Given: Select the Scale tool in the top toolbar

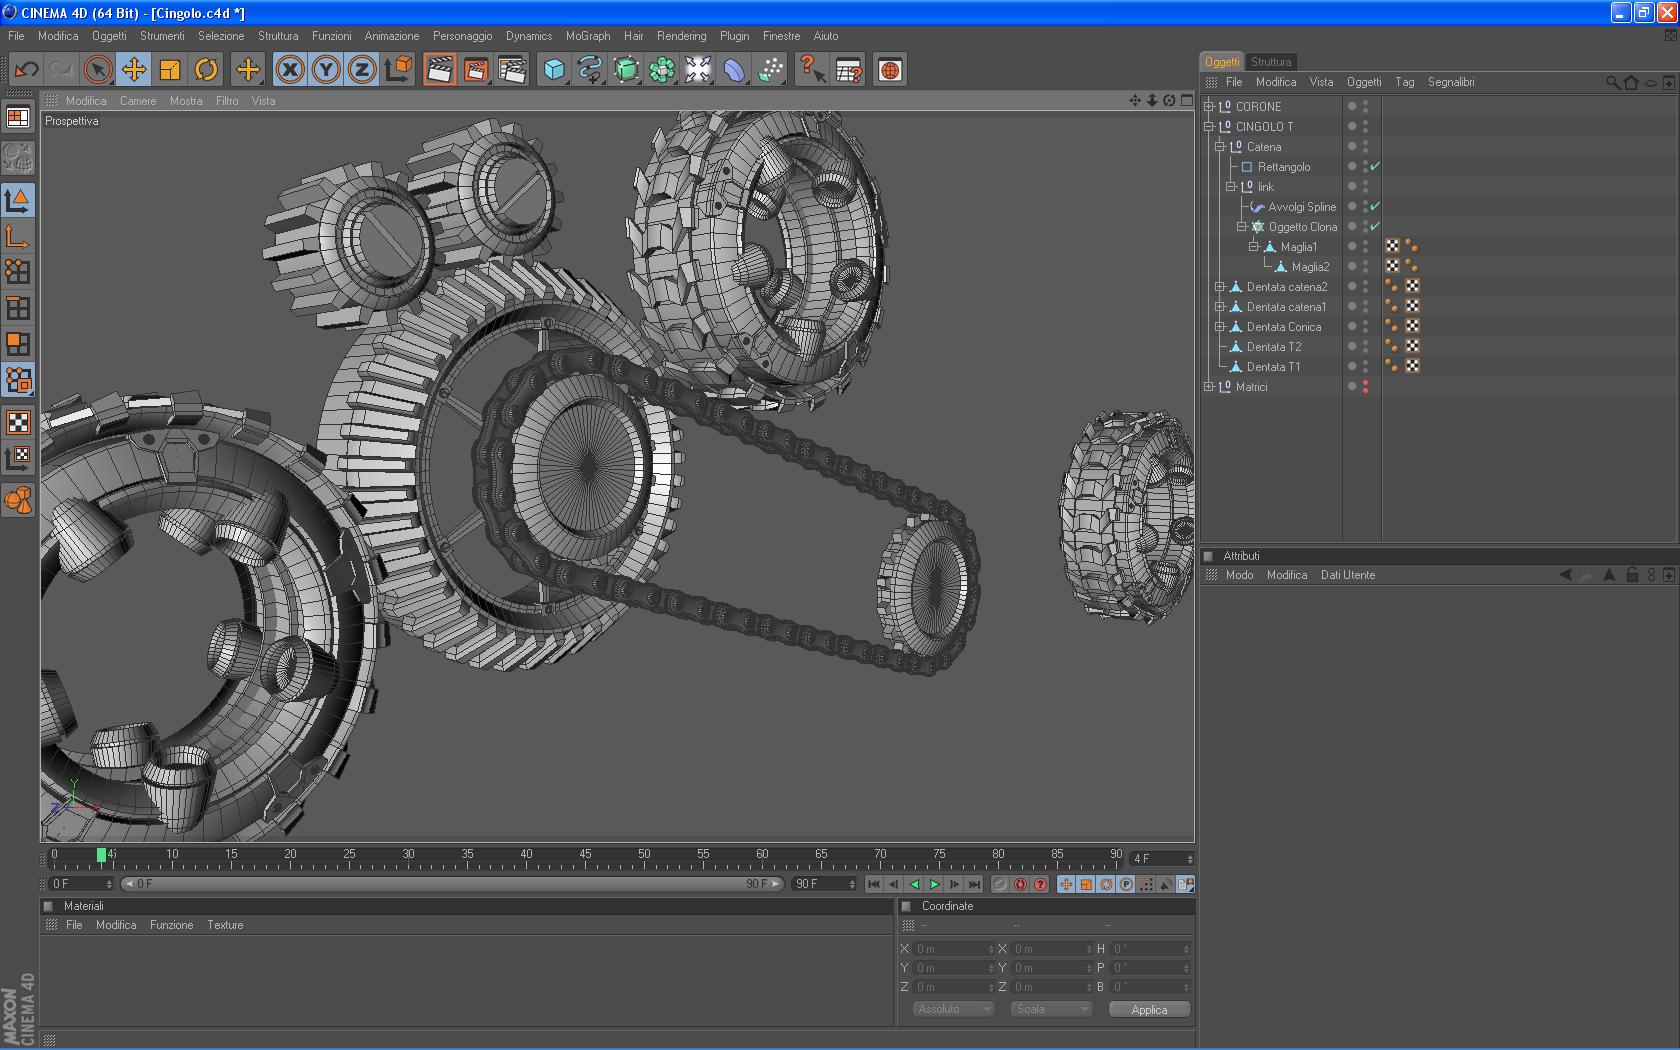Looking at the screenshot, I should pos(170,70).
